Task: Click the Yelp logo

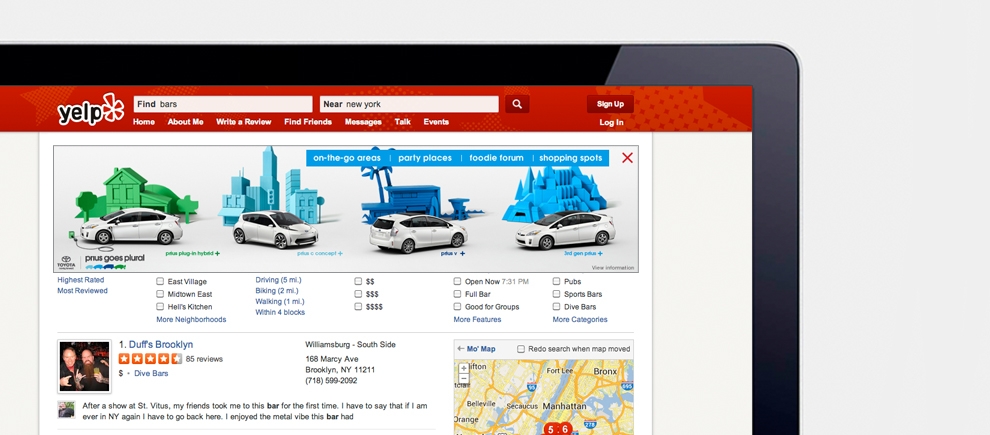Action: 91,110
